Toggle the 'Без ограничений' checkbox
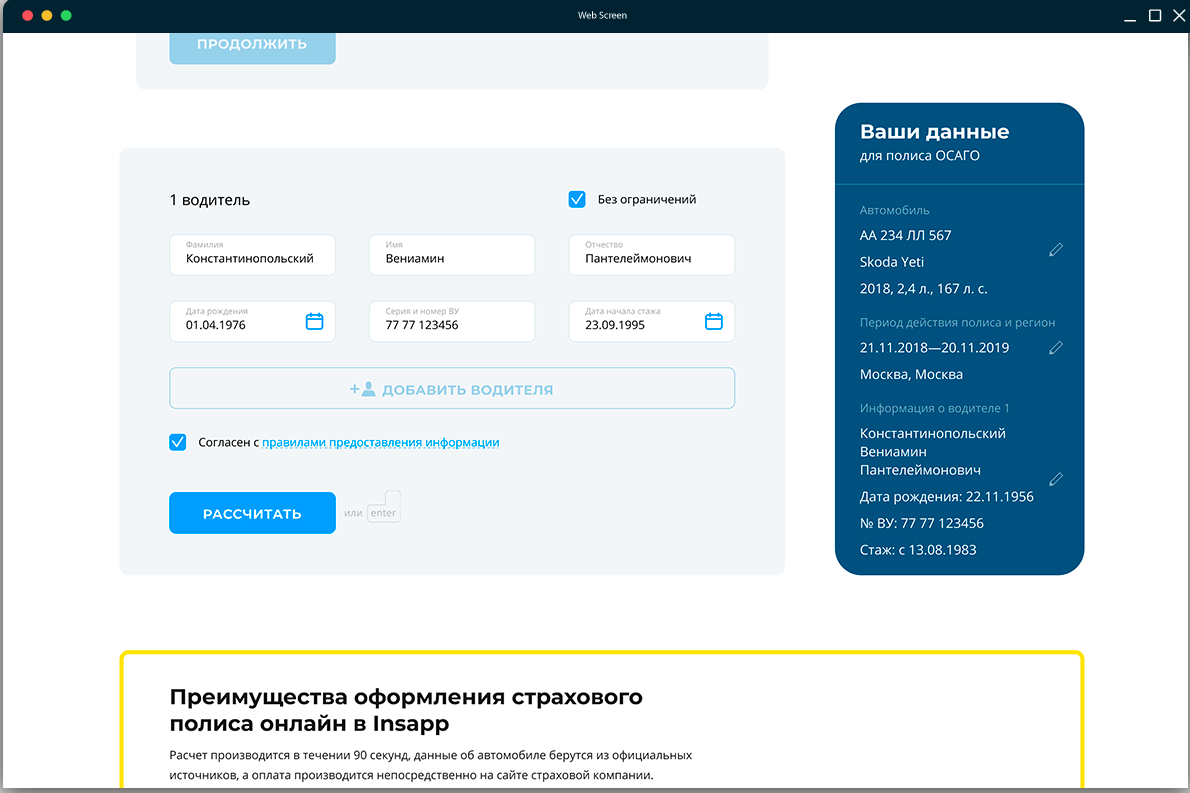The image size is (1190, 793). (577, 199)
